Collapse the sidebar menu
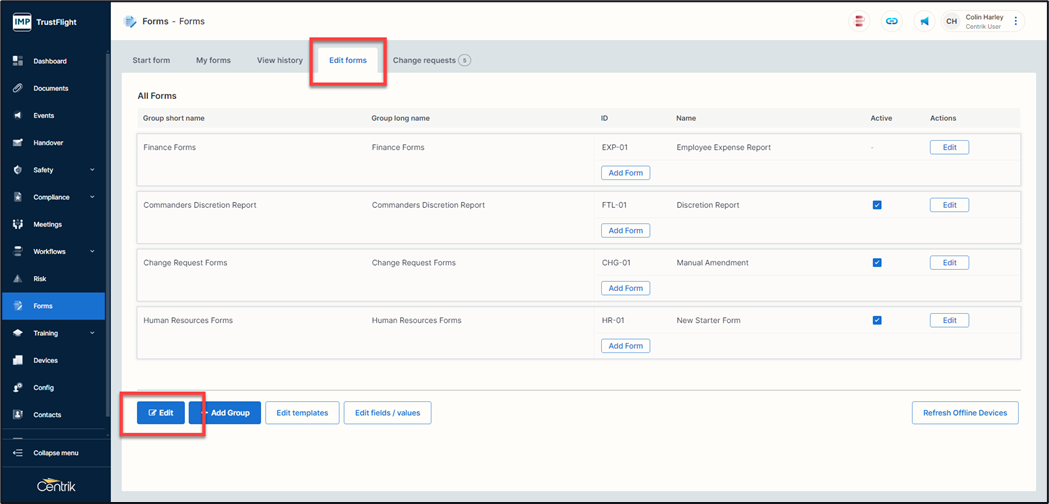The image size is (1049, 504). [x=55, y=453]
